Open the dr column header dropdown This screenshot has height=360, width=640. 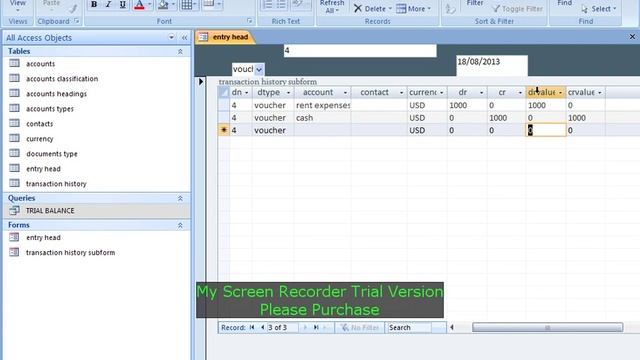482,93
